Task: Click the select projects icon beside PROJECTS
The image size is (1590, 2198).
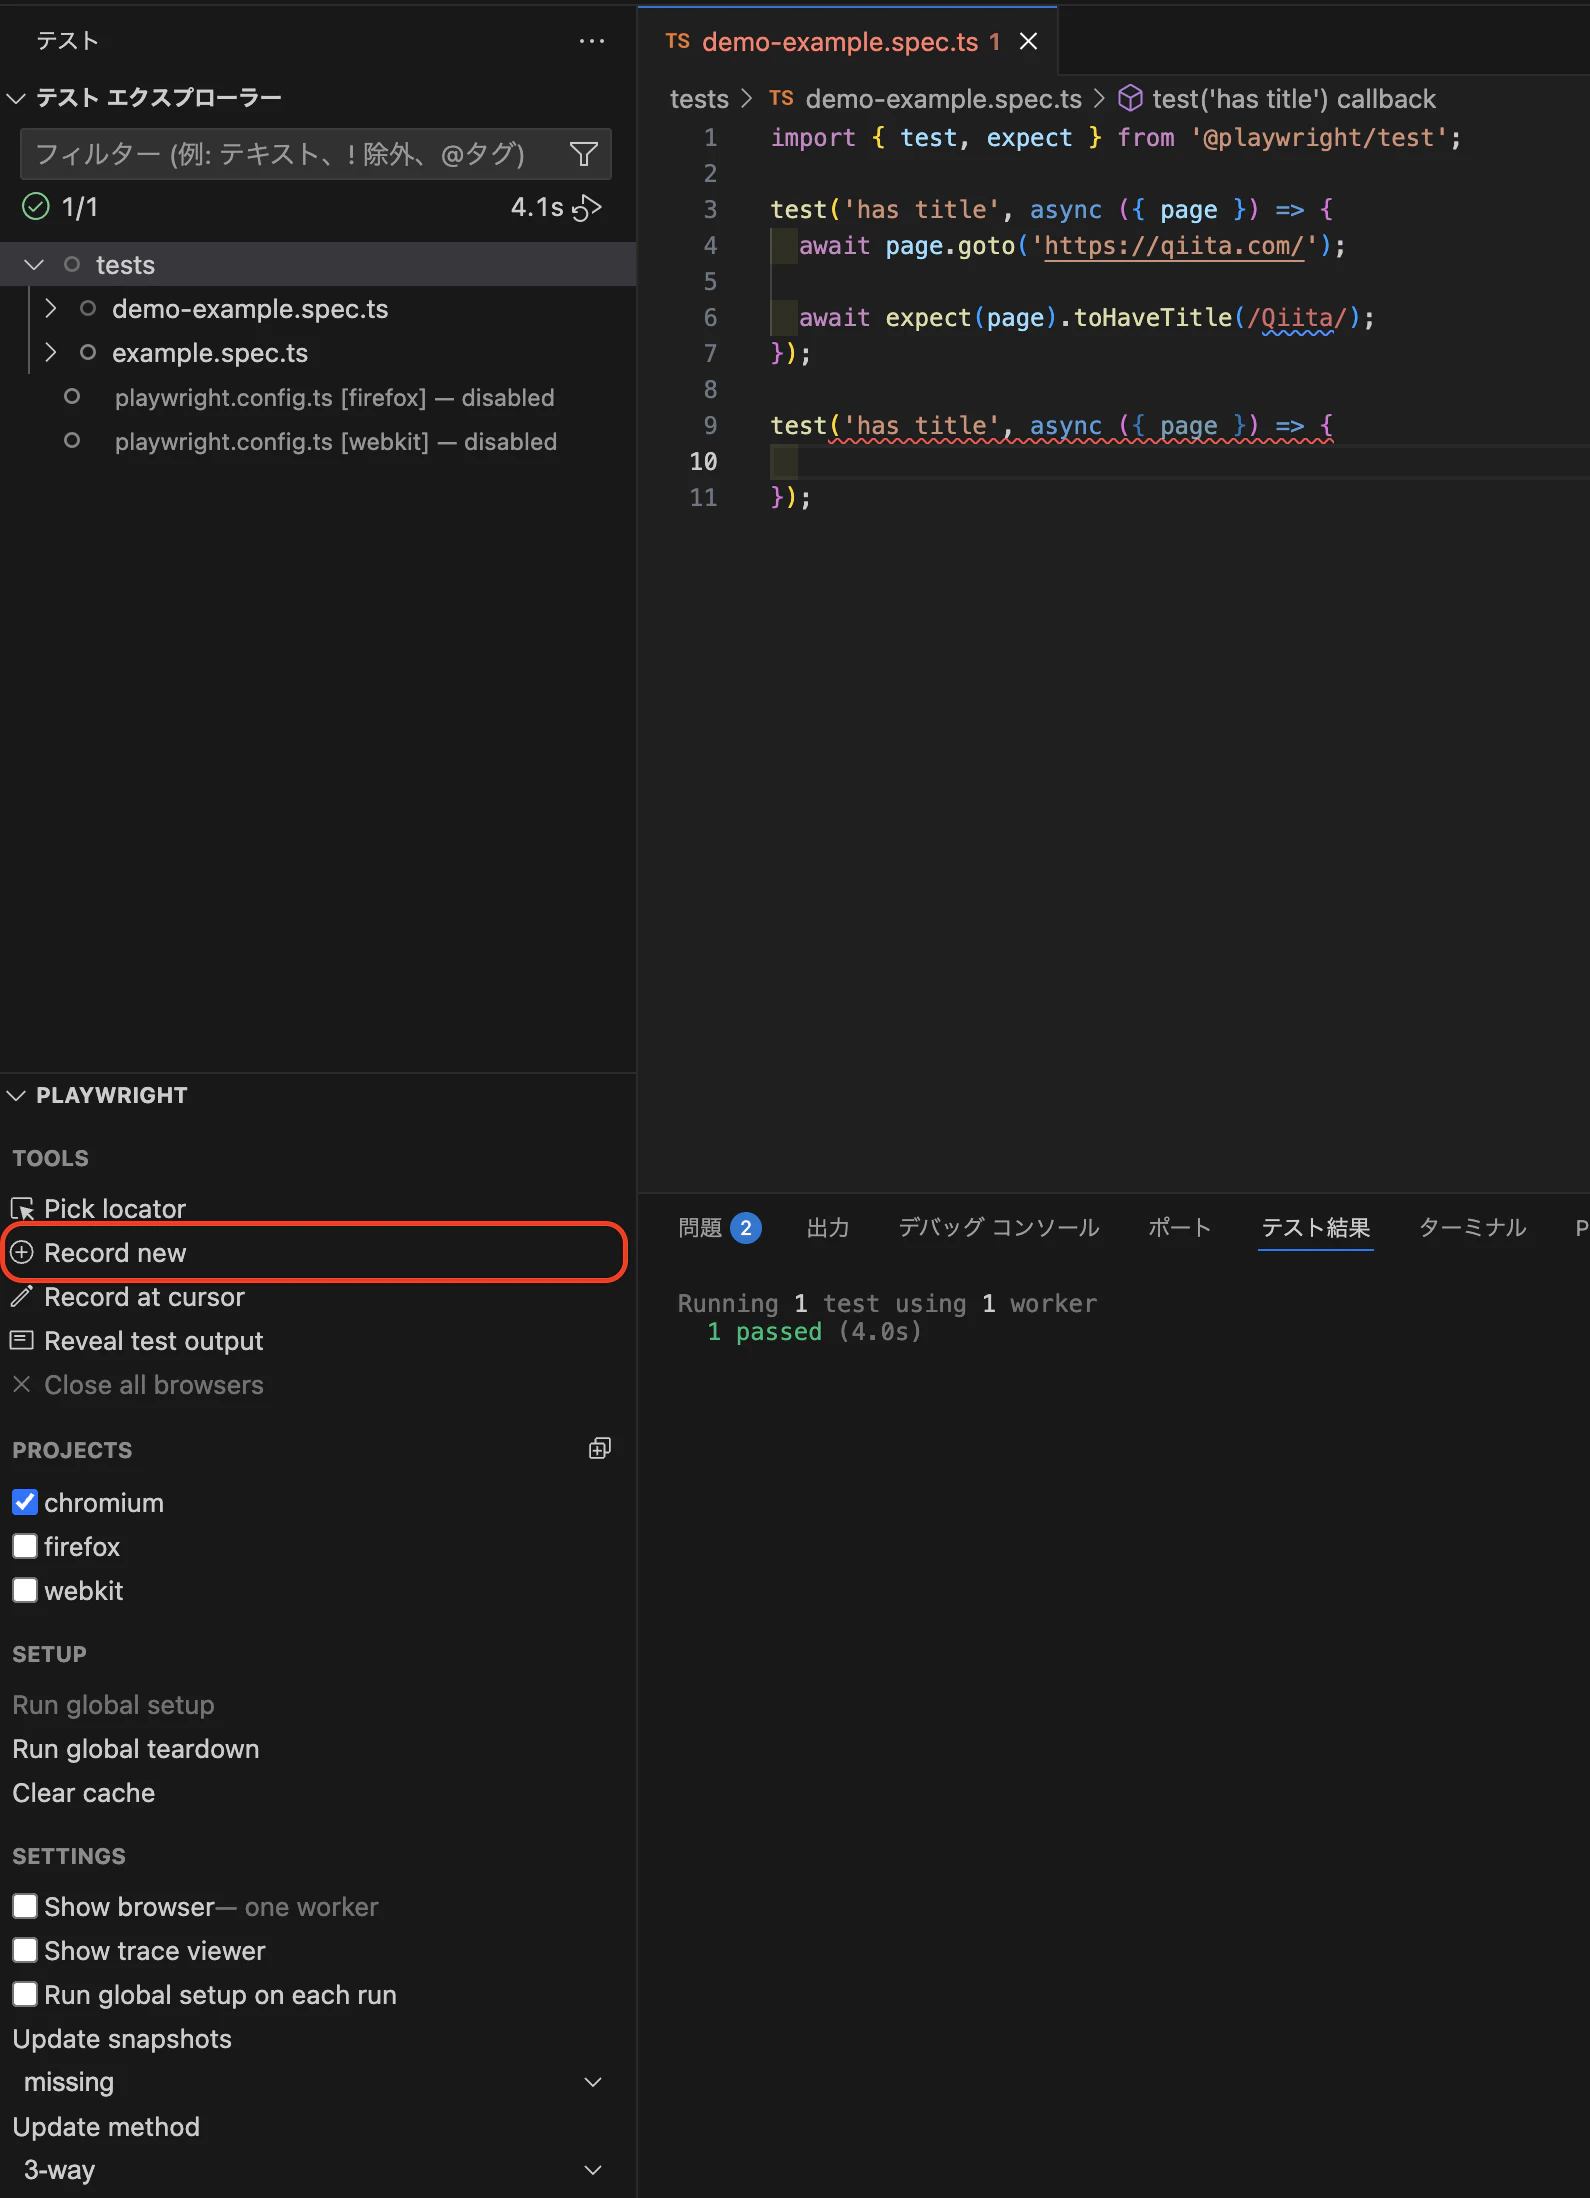Action: pyautogui.click(x=599, y=1448)
